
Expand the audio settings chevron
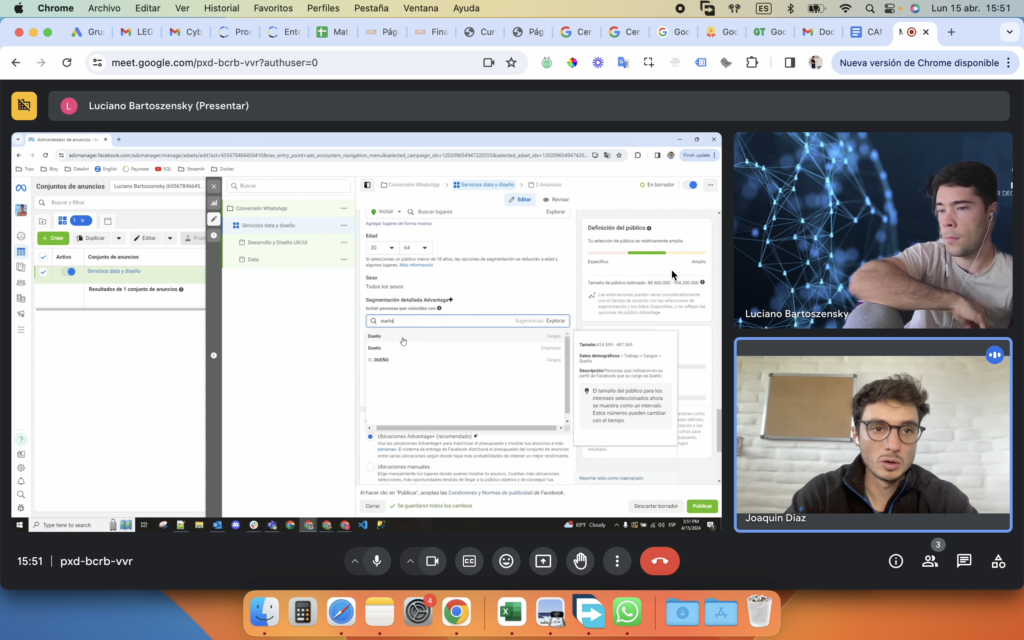click(x=354, y=561)
